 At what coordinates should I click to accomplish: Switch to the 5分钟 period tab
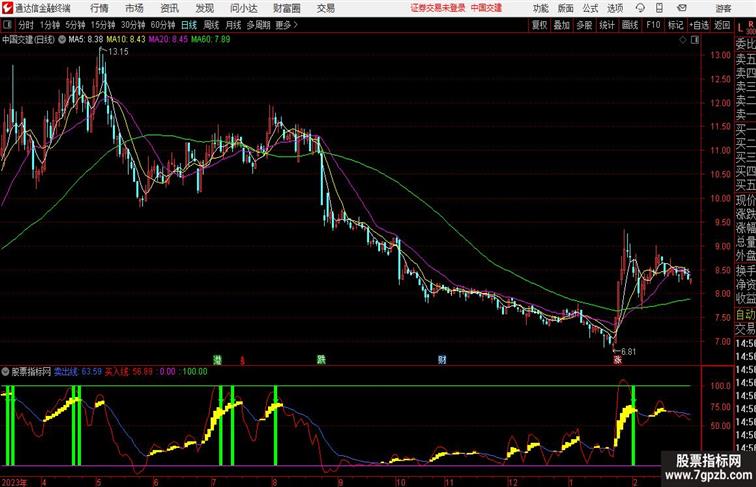(x=75, y=25)
